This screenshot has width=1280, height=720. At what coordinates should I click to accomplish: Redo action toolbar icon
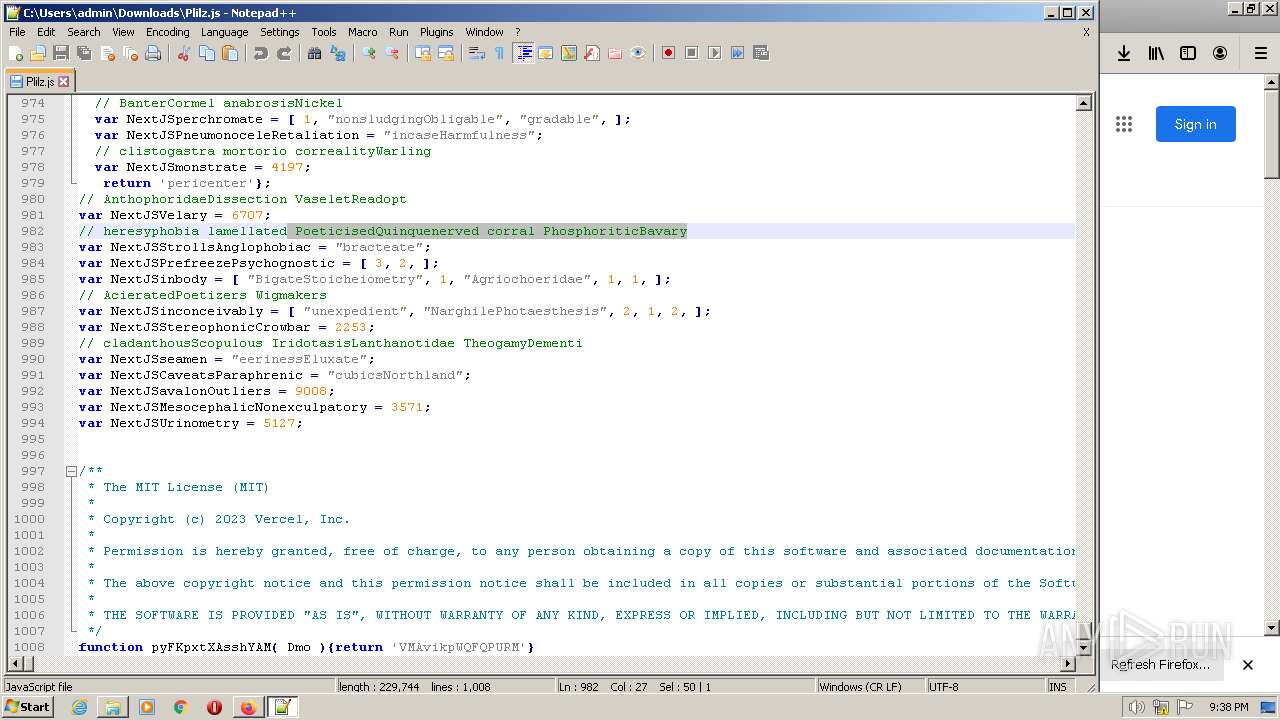tap(284, 53)
